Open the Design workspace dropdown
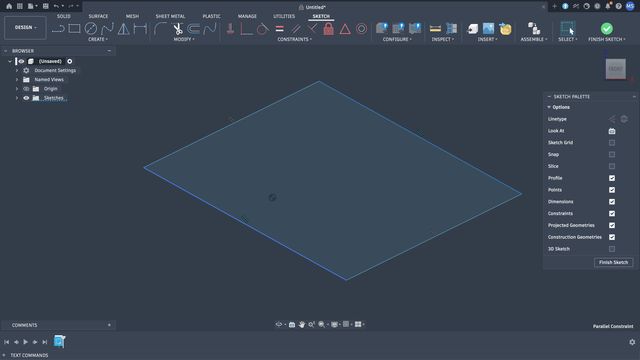Image resolution: width=640 pixels, height=360 pixels. tap(25, 28)
